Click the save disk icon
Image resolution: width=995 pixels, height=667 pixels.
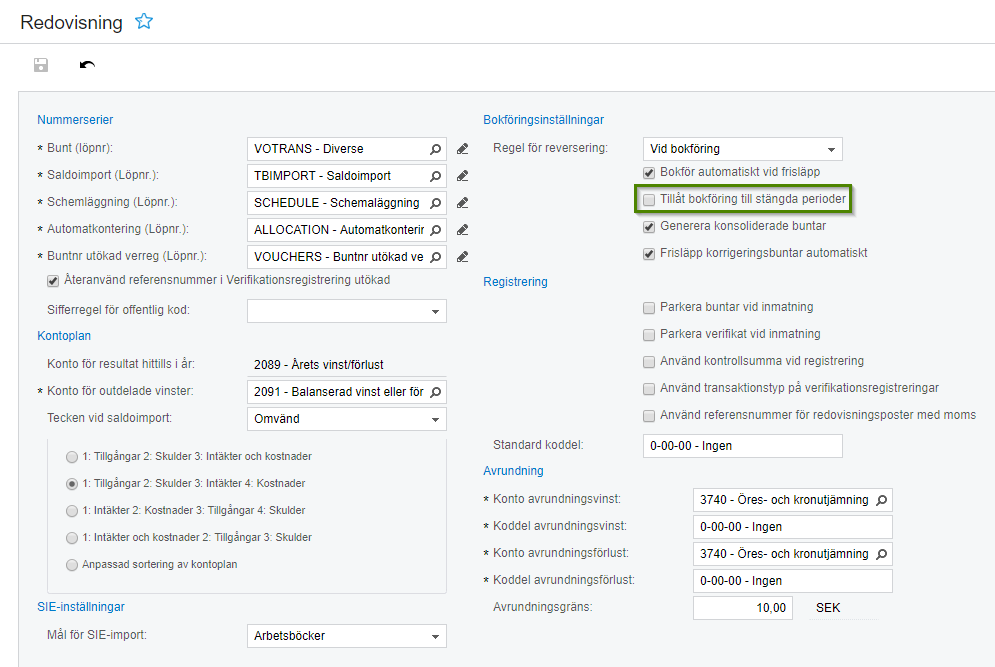point(41,65)
